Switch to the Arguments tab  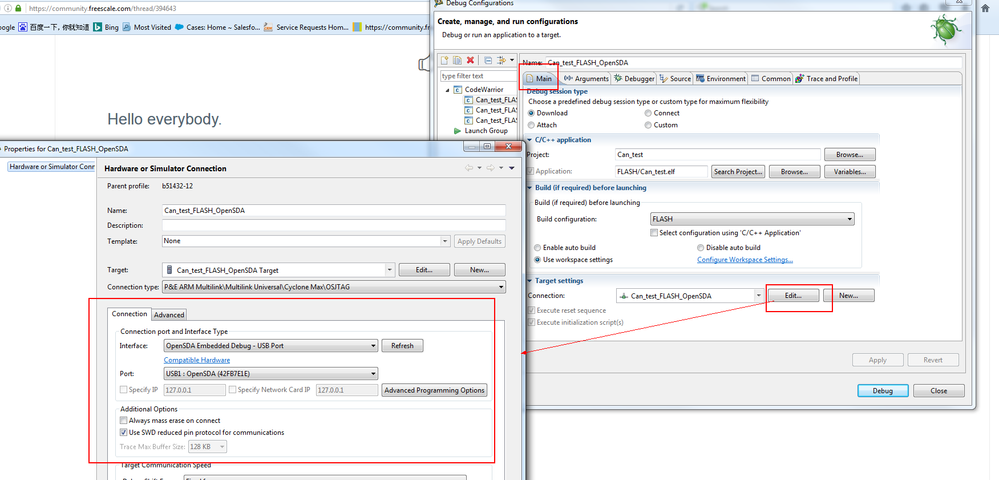(x=586, y=78)
